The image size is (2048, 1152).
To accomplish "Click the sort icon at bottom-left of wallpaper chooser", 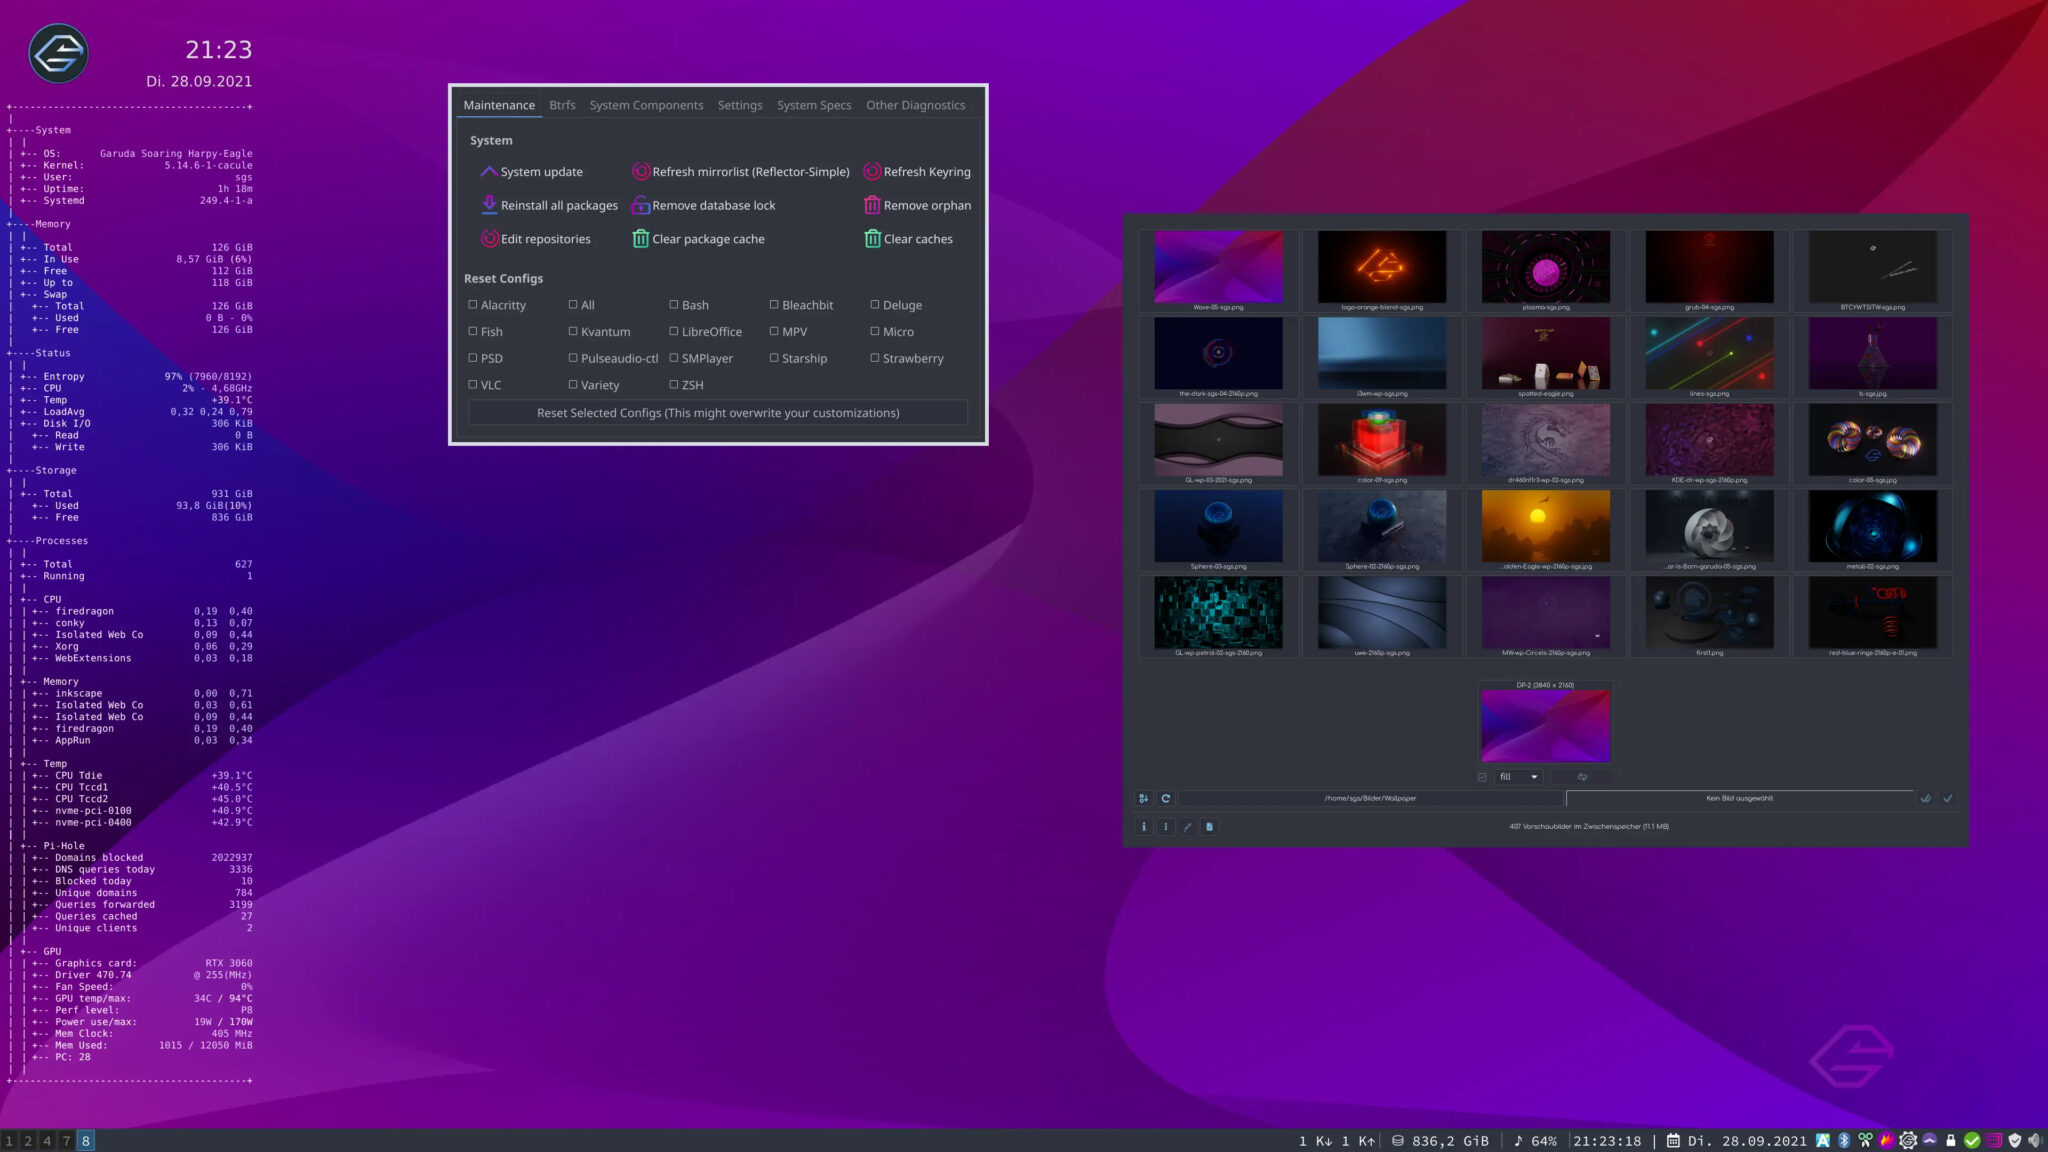I will (x=1144, y=798).
